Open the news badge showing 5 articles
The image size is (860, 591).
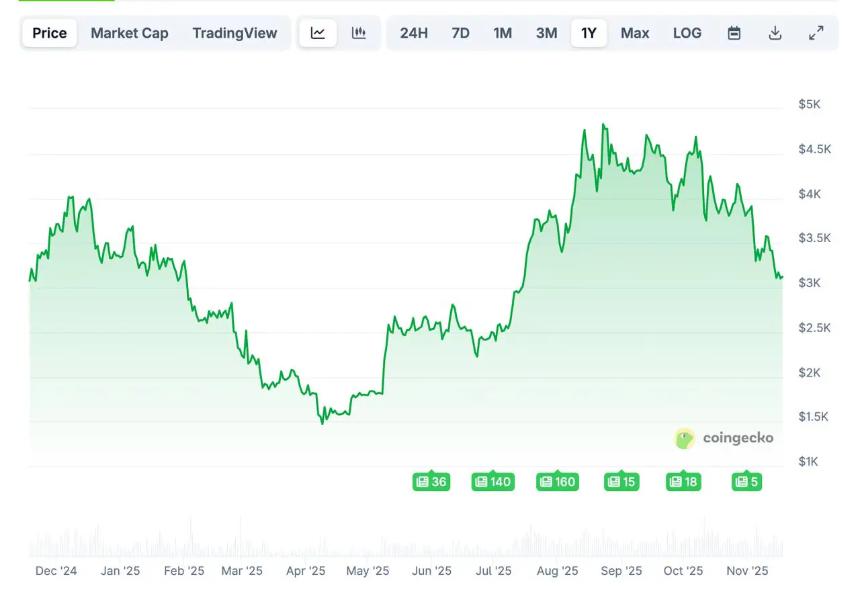(746, 481)
